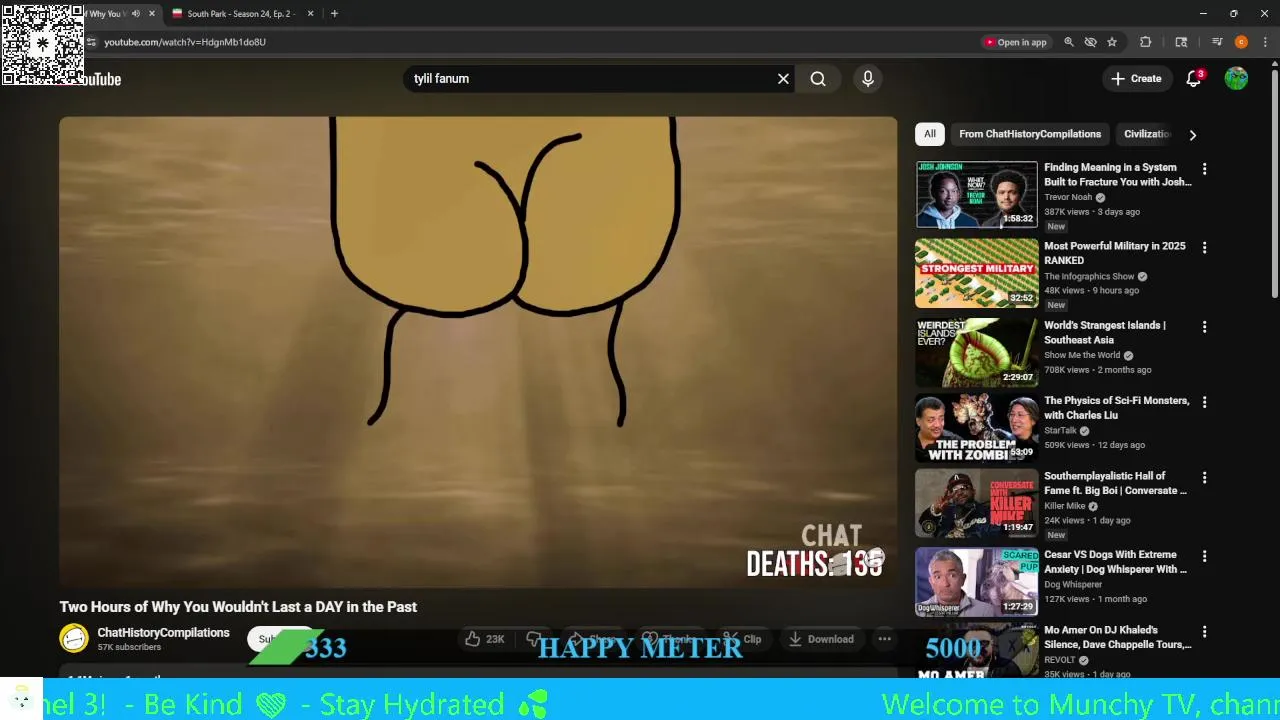Viewport: 1280px width, 720px height.
Task: Open options menu for Finding Meaning video
Action: (1204, 169)
